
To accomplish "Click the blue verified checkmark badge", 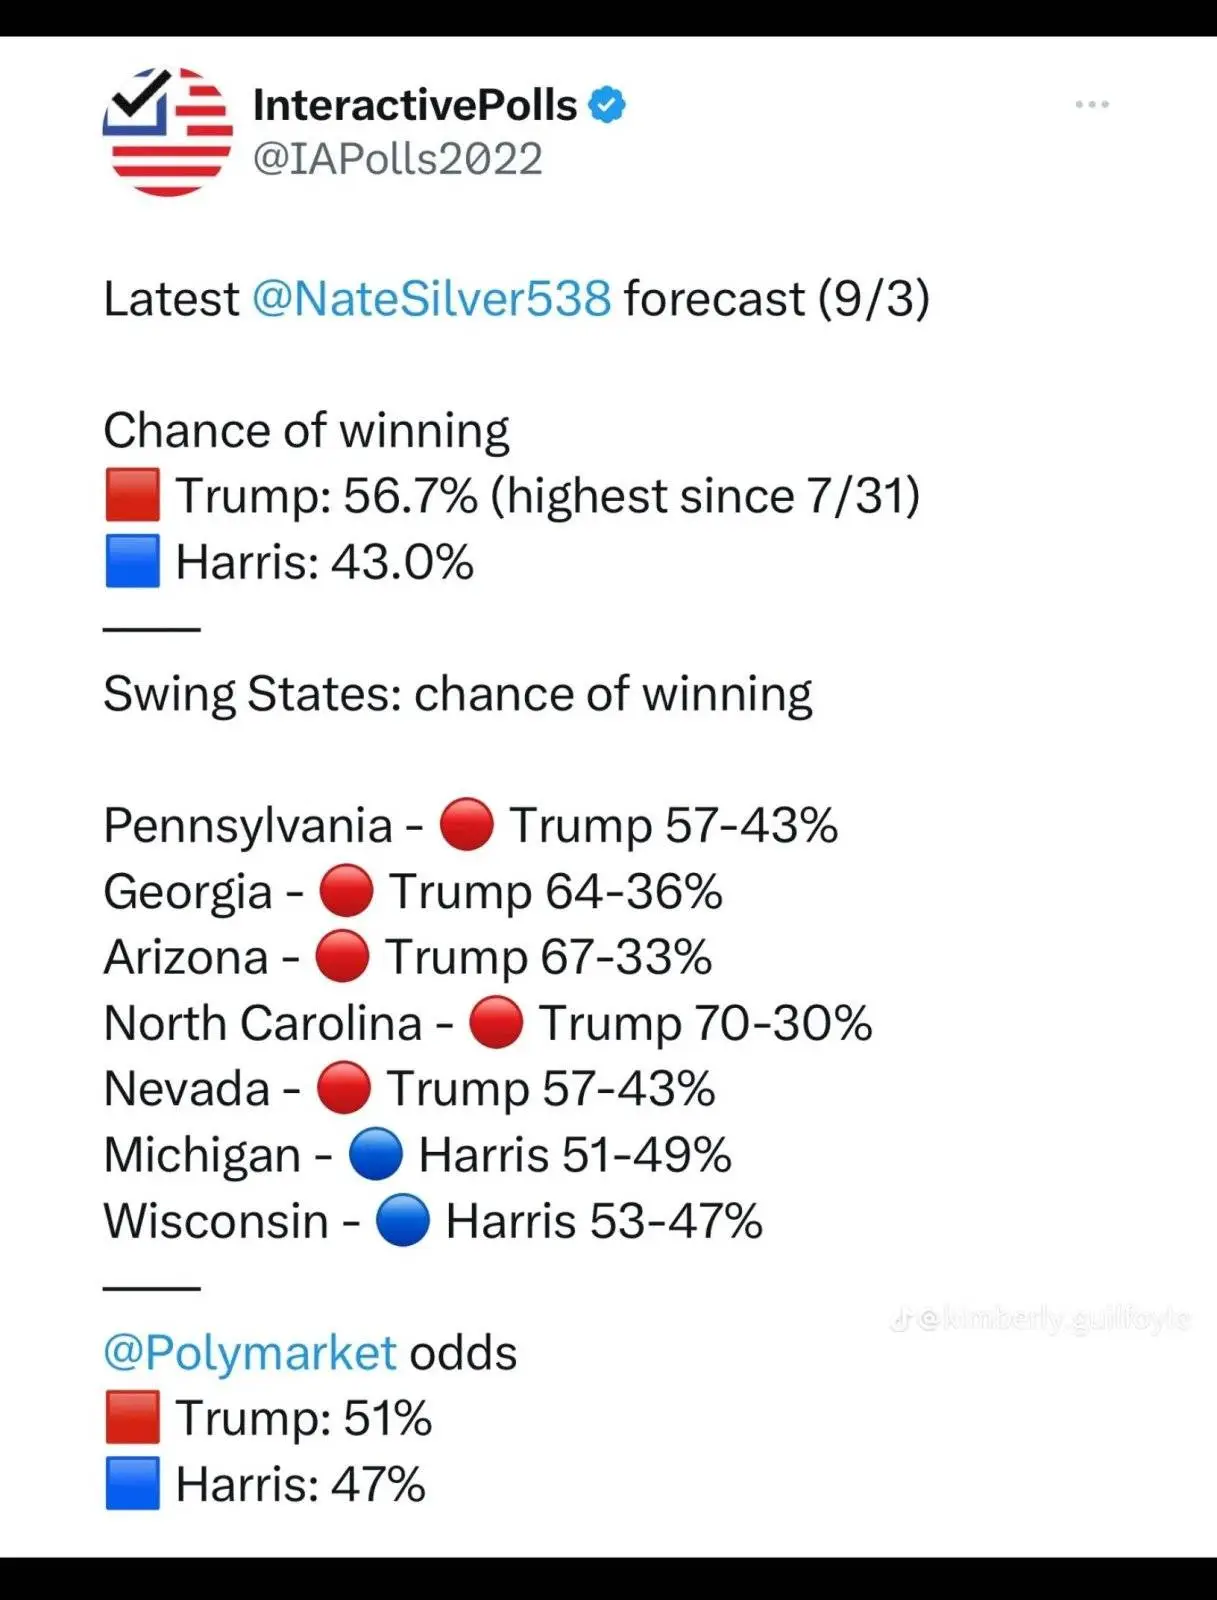I will click(x=607, y=105).
